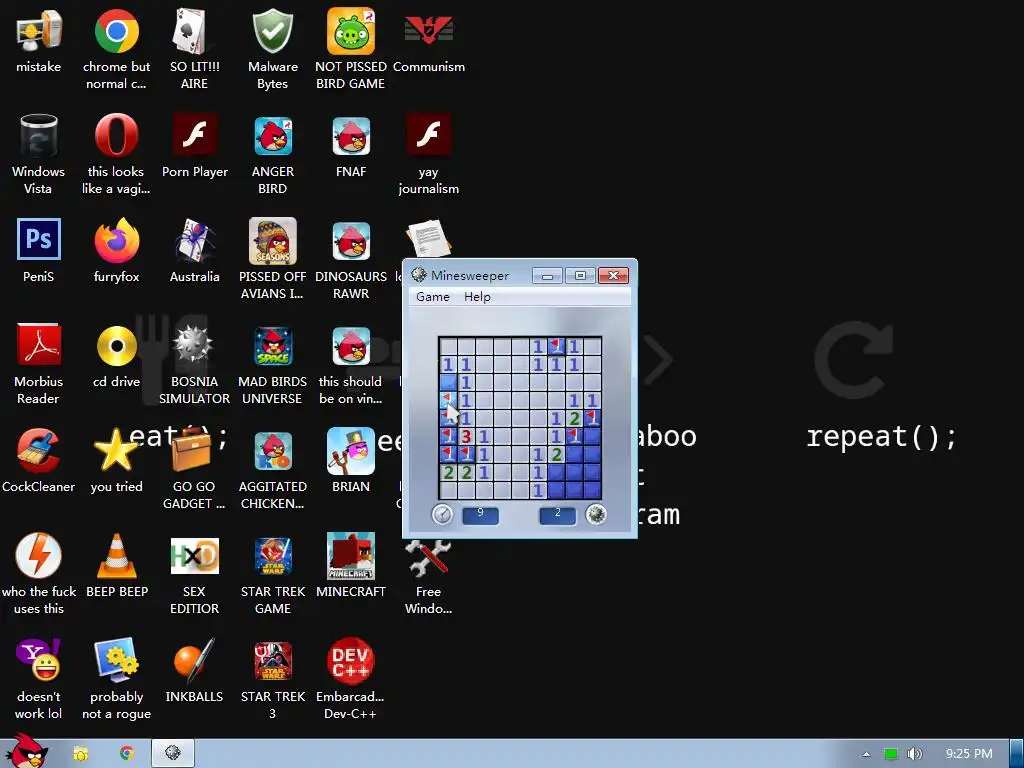
Task: Open Chrome from the taskbar
Action: 127,754
